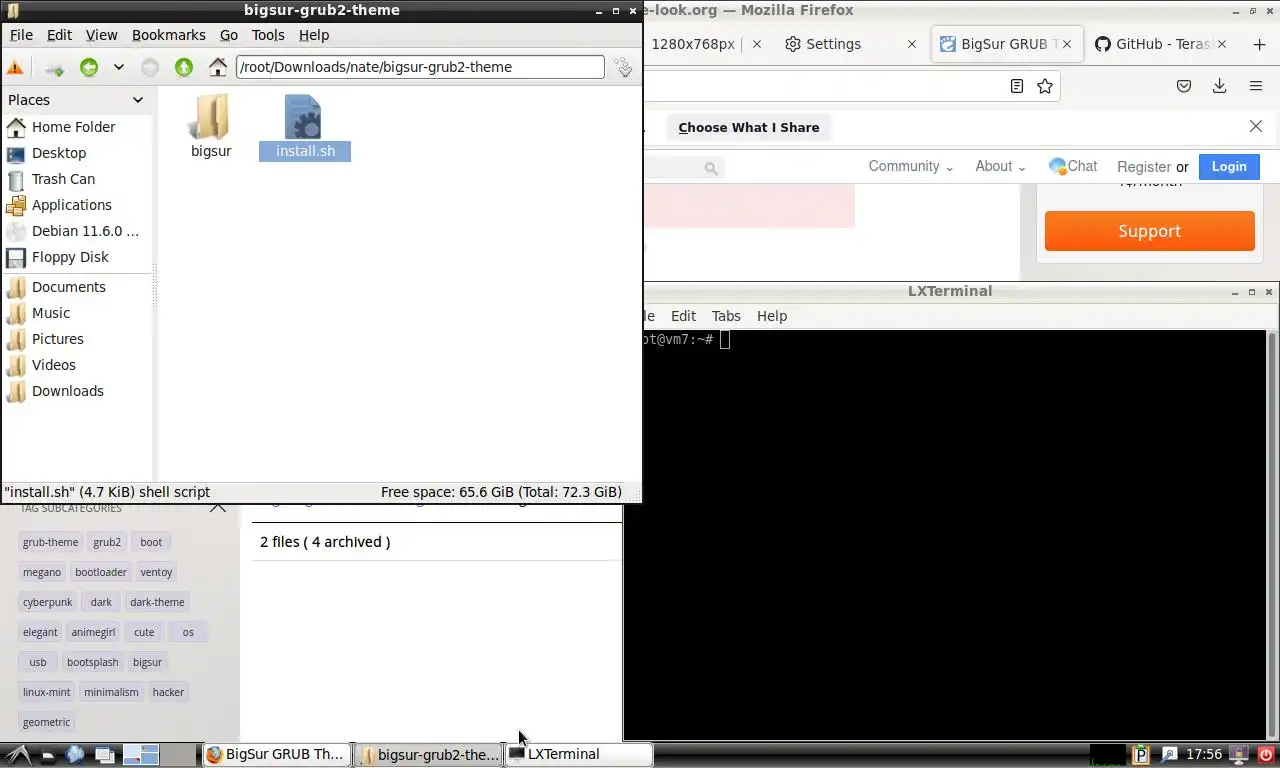Open the Tabs menu in LXTerminal
Image resolution: width=1280 pixels, height=768 pixels.
point(726,316)
